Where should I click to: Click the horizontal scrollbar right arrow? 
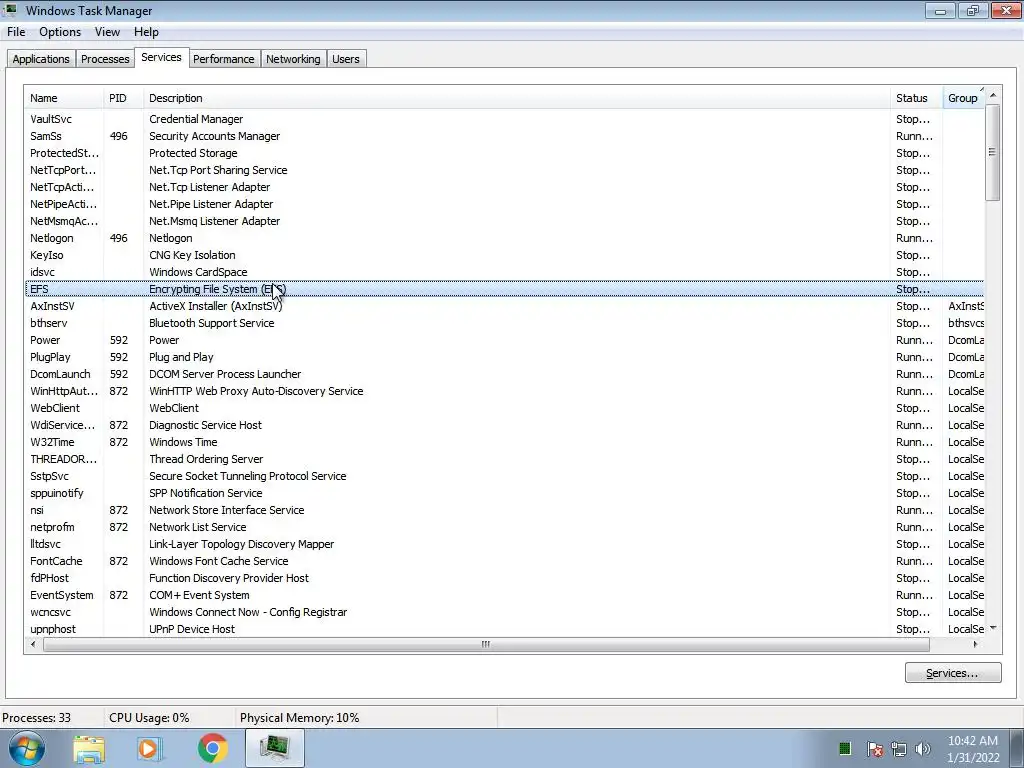(975, 645)
